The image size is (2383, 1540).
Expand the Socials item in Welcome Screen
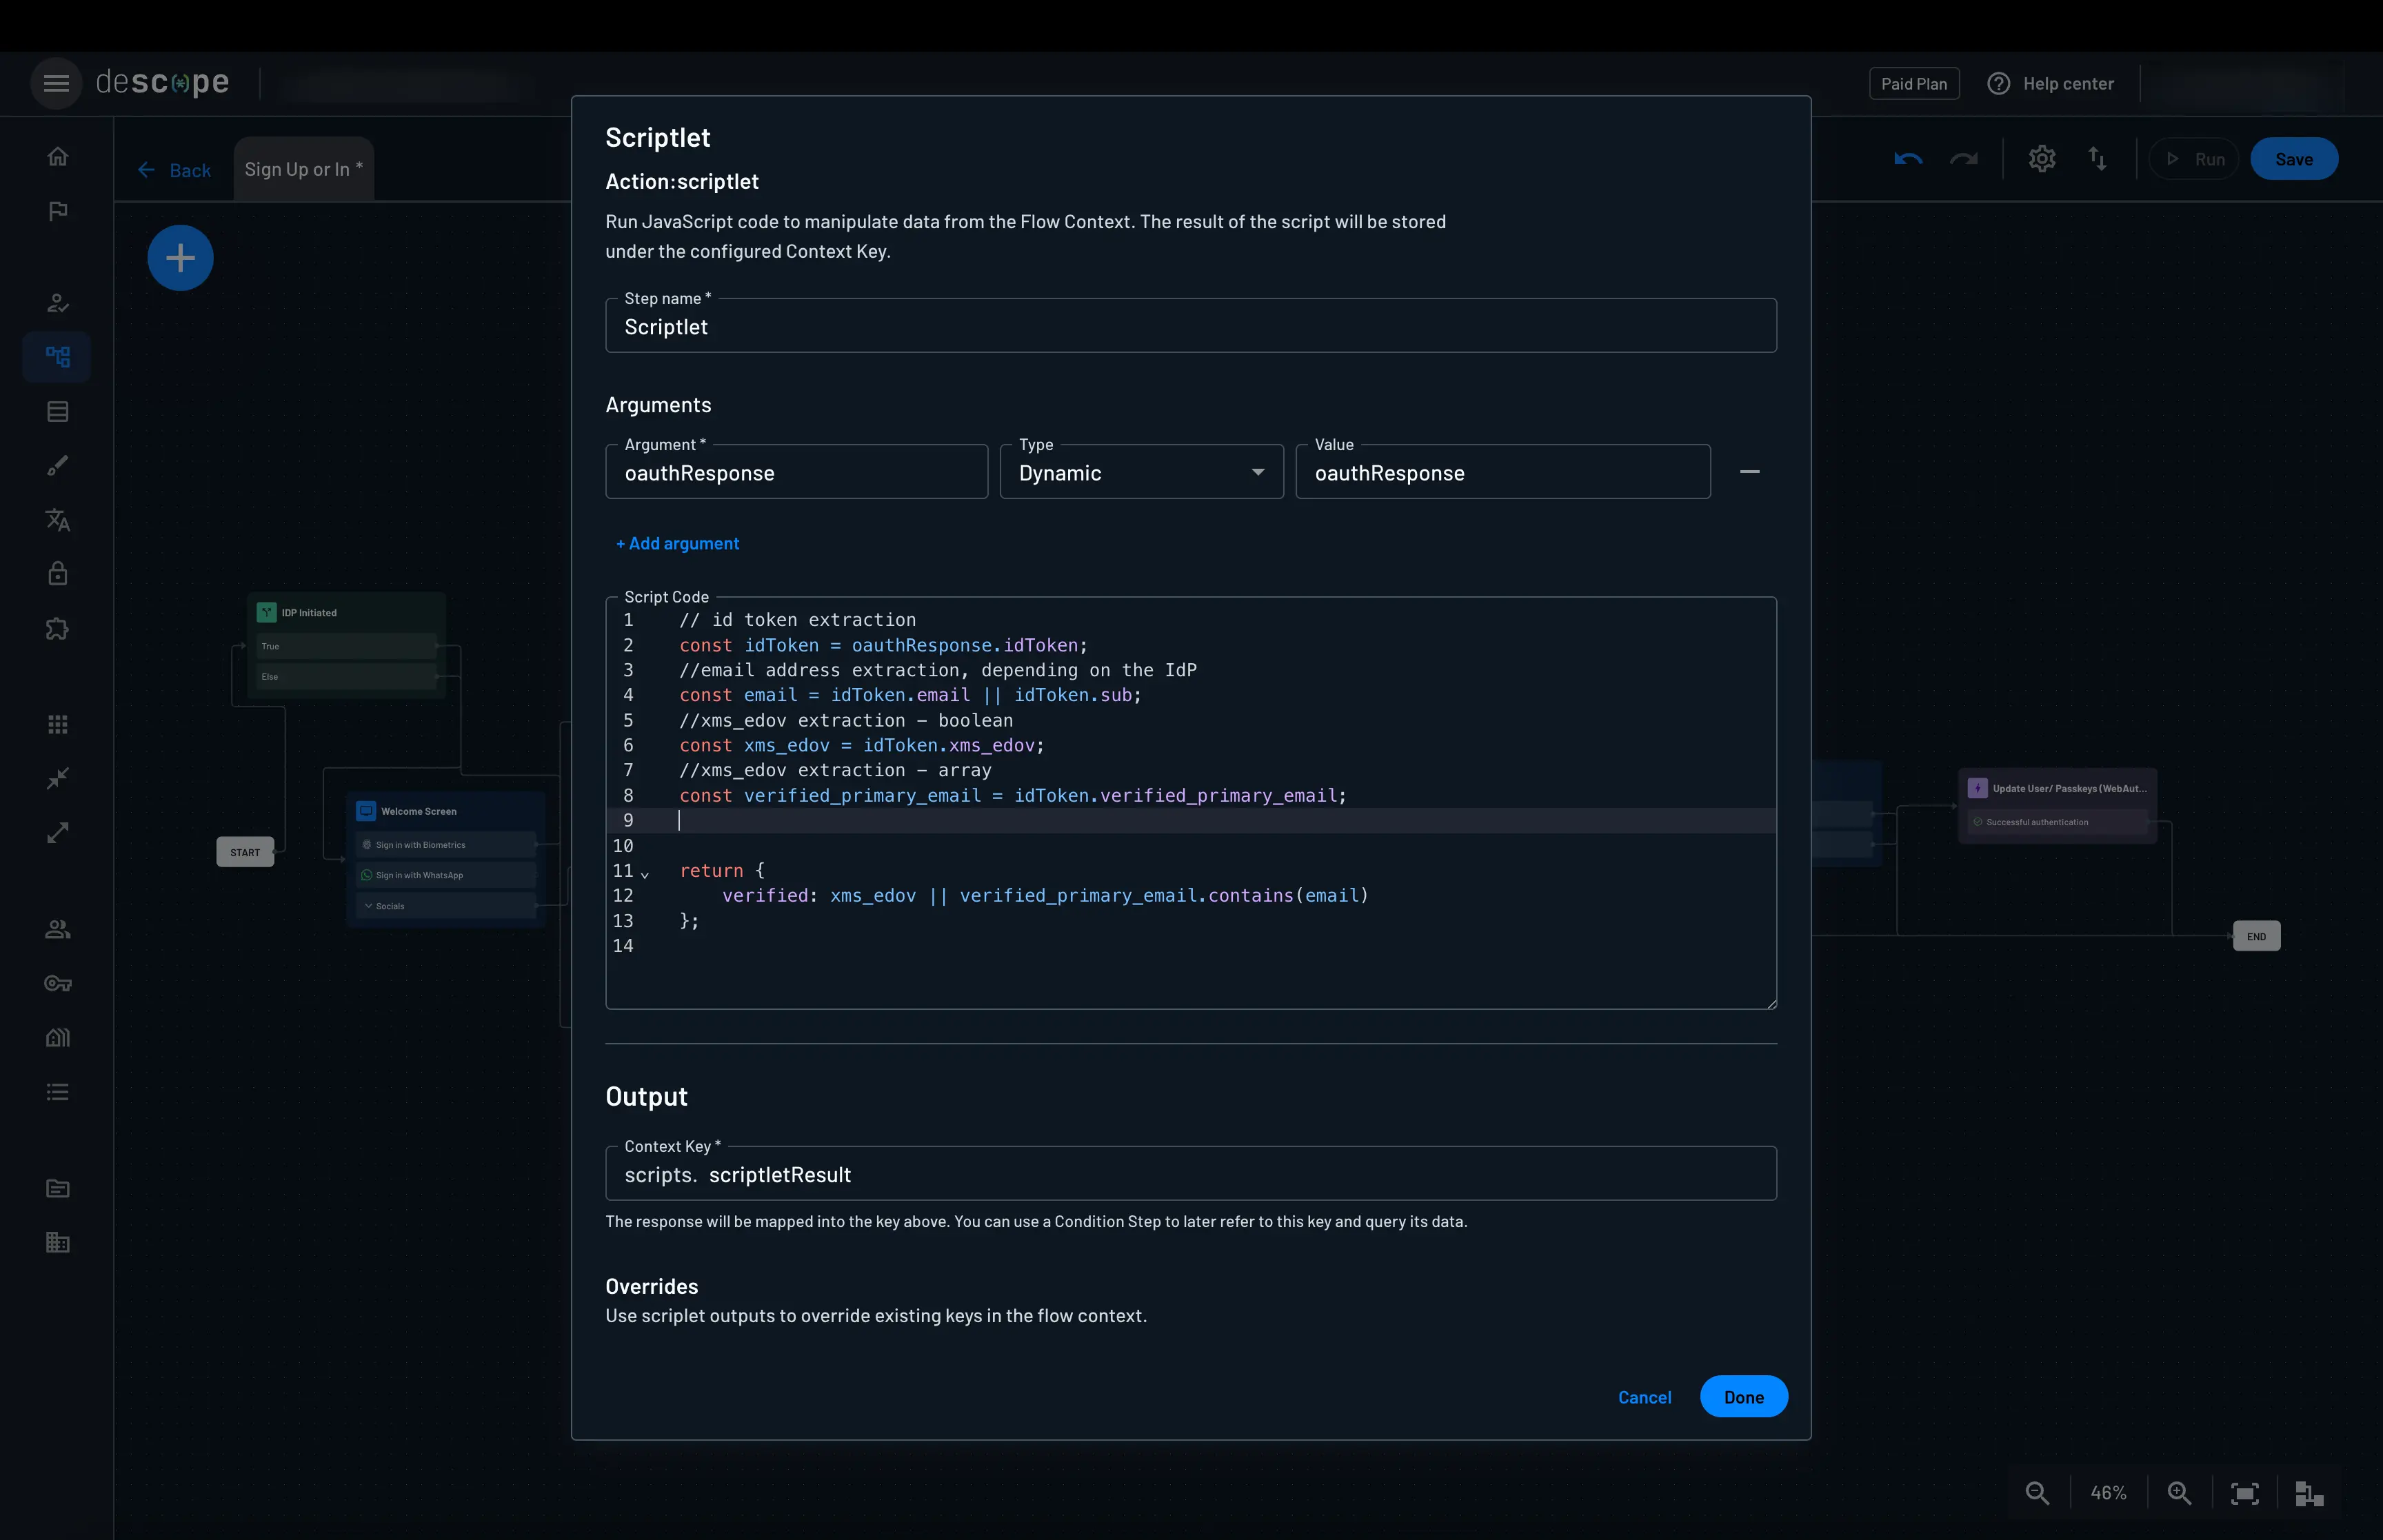[x=446, y=906]
